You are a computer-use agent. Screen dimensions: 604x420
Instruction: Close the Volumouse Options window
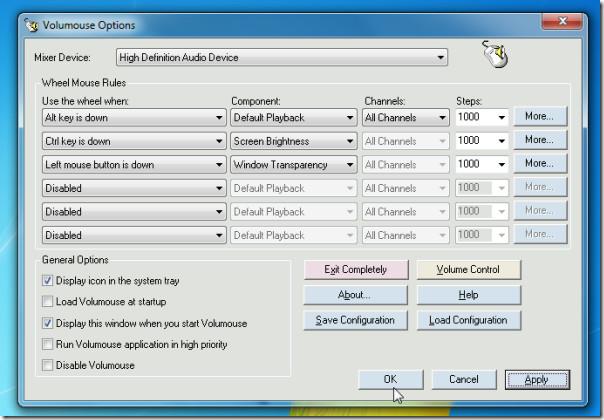[562, 21]
